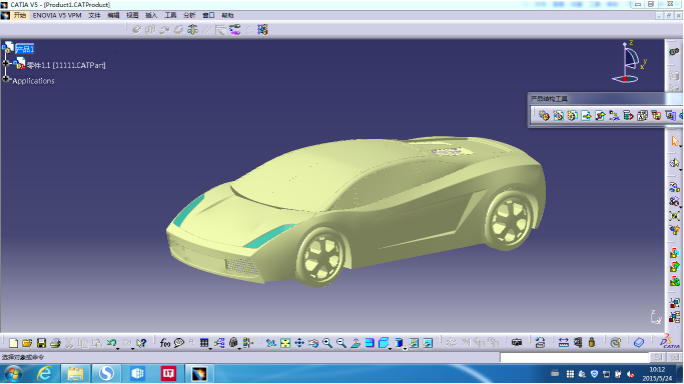Open the 开始 (Start) menu
The height and width of the screenshot is (384, 684).
point(20,15)
